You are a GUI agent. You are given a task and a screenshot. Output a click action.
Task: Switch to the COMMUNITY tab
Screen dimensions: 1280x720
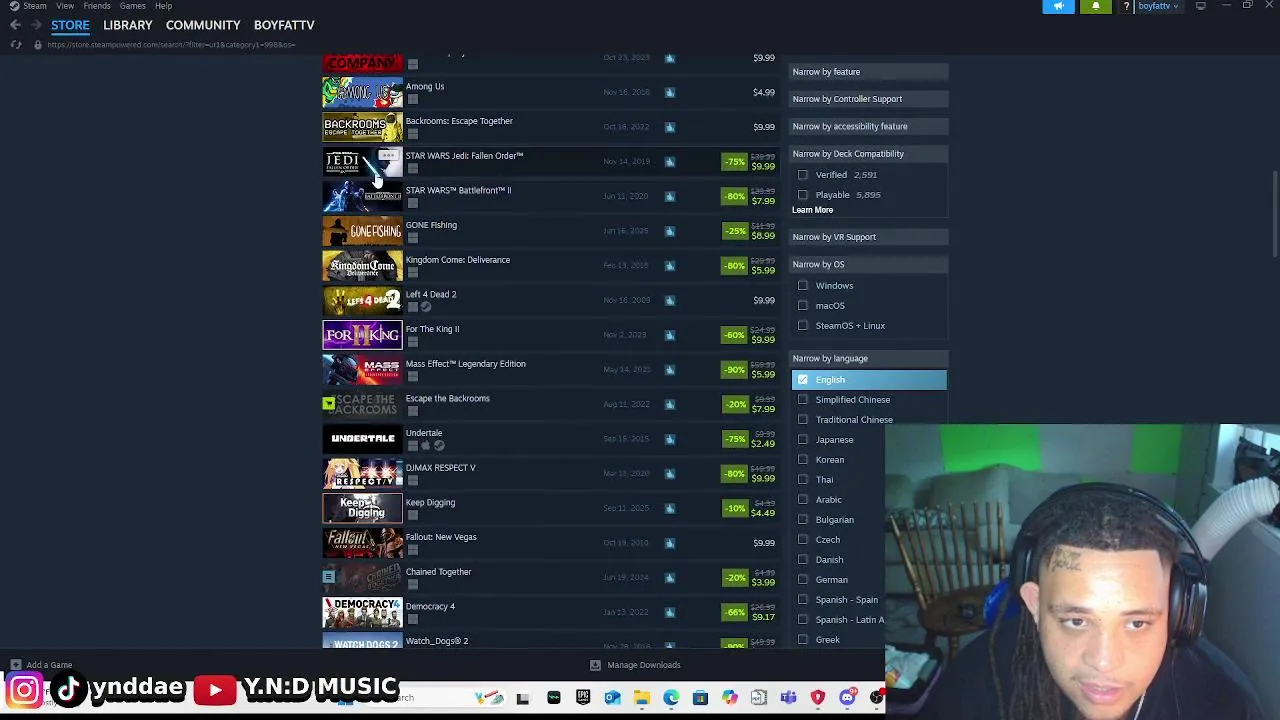point(203,25)
